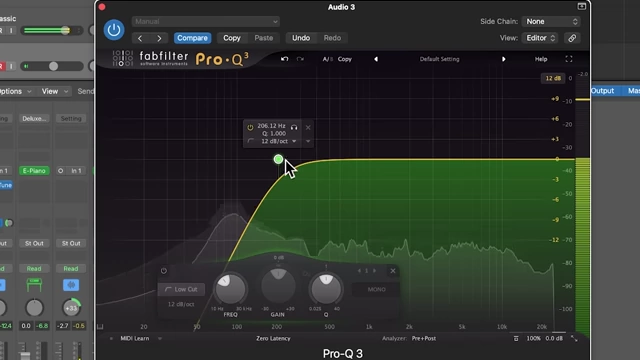Click the Q knob

(x=326, y=289)
